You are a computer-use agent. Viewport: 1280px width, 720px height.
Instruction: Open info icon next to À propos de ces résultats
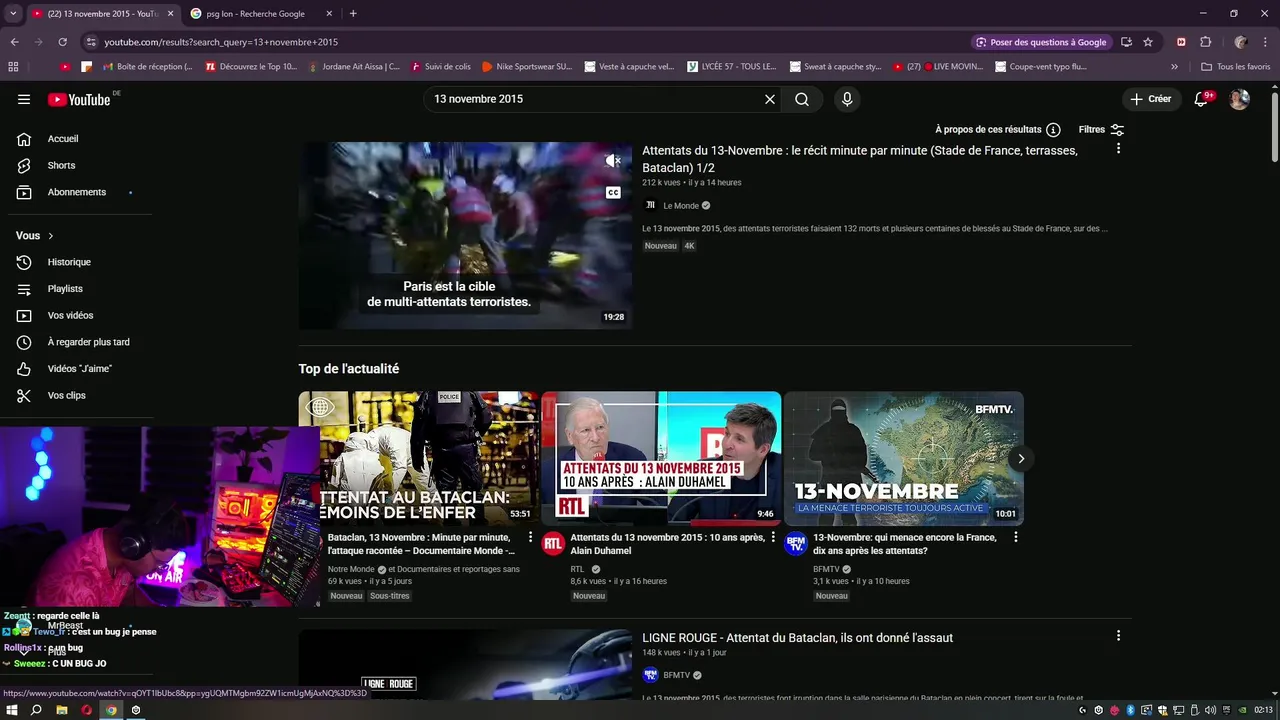1053,130
